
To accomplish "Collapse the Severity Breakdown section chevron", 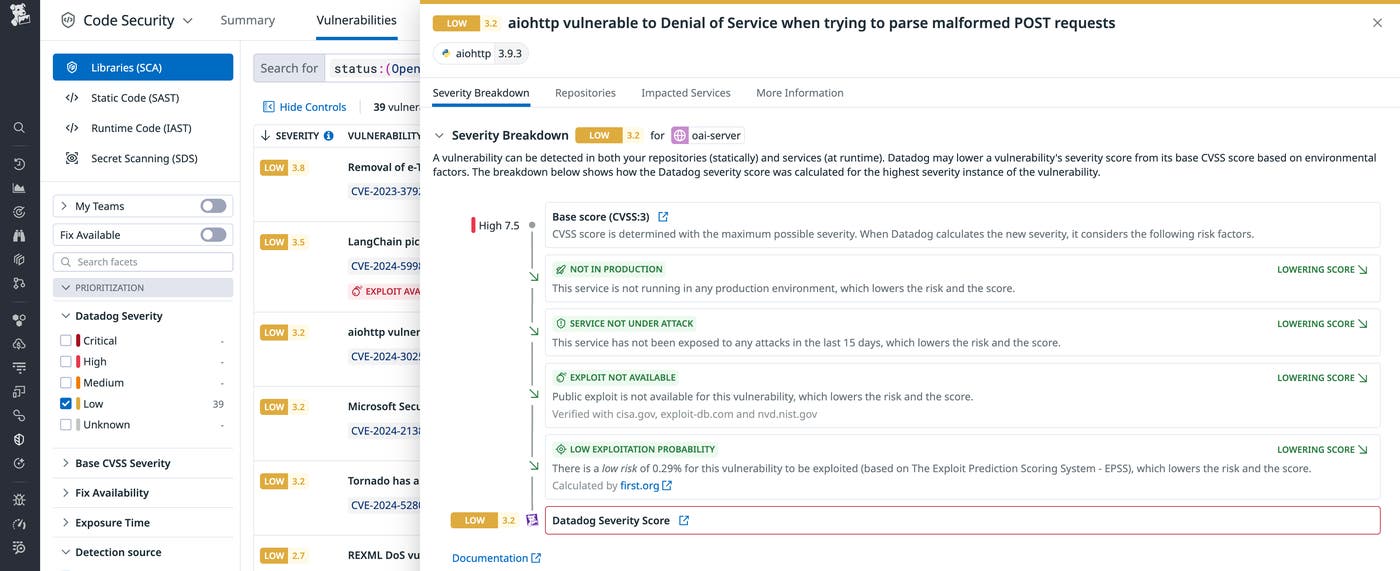I will [x=439, y=135].
